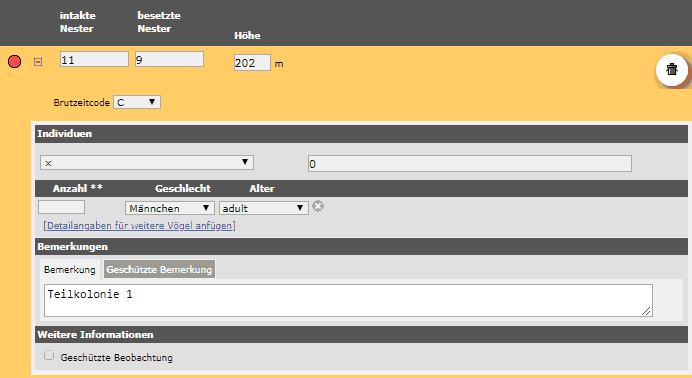Click the Bemerkungen section header

click(x=361, y=247)
